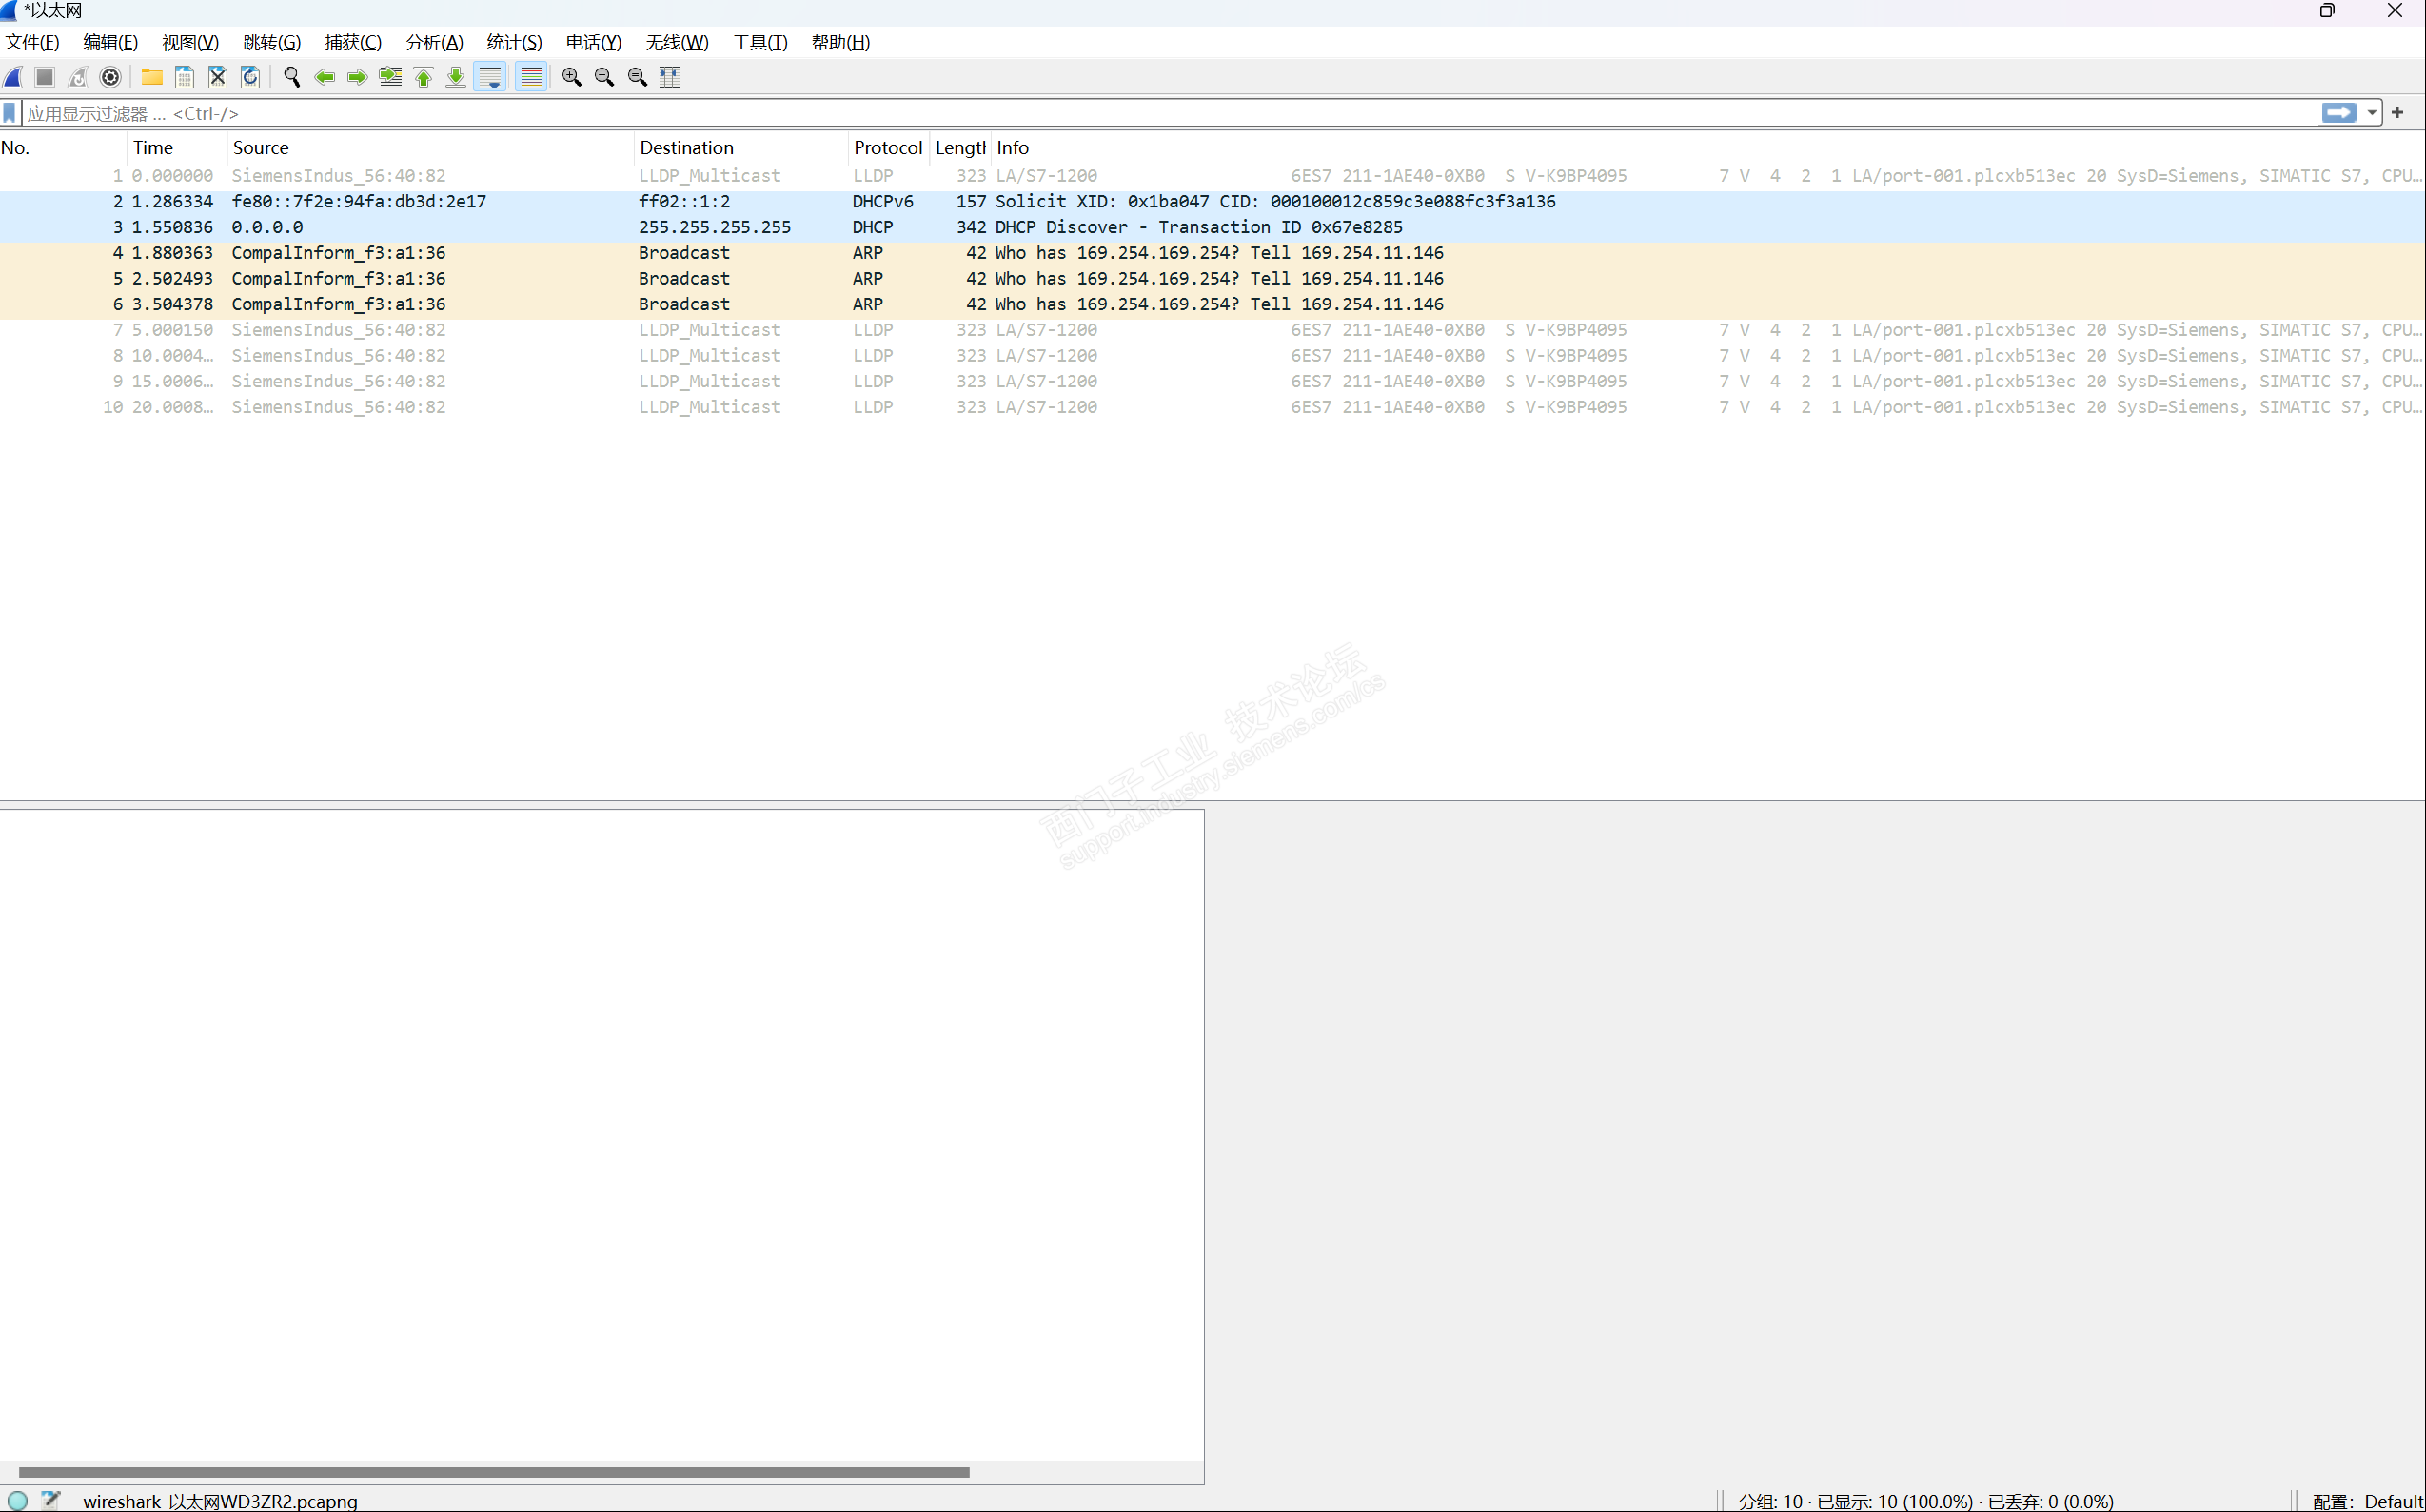The image size is (2426, 1512).
Task: Click resize columns to fit icon
Action: click(670, 77)
